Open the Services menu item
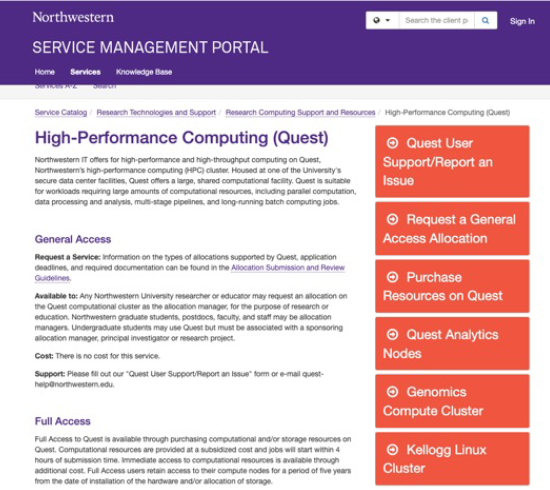 [85, 72]
